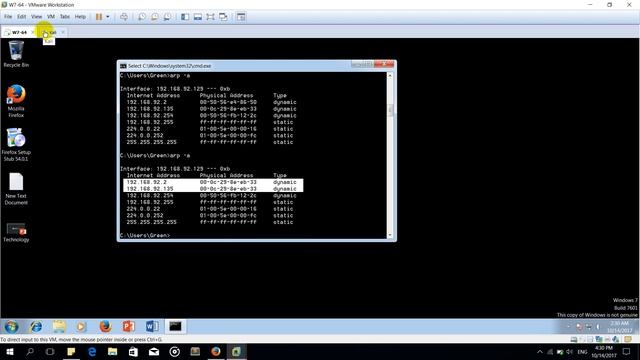Click guest volume tray icon

598,327
